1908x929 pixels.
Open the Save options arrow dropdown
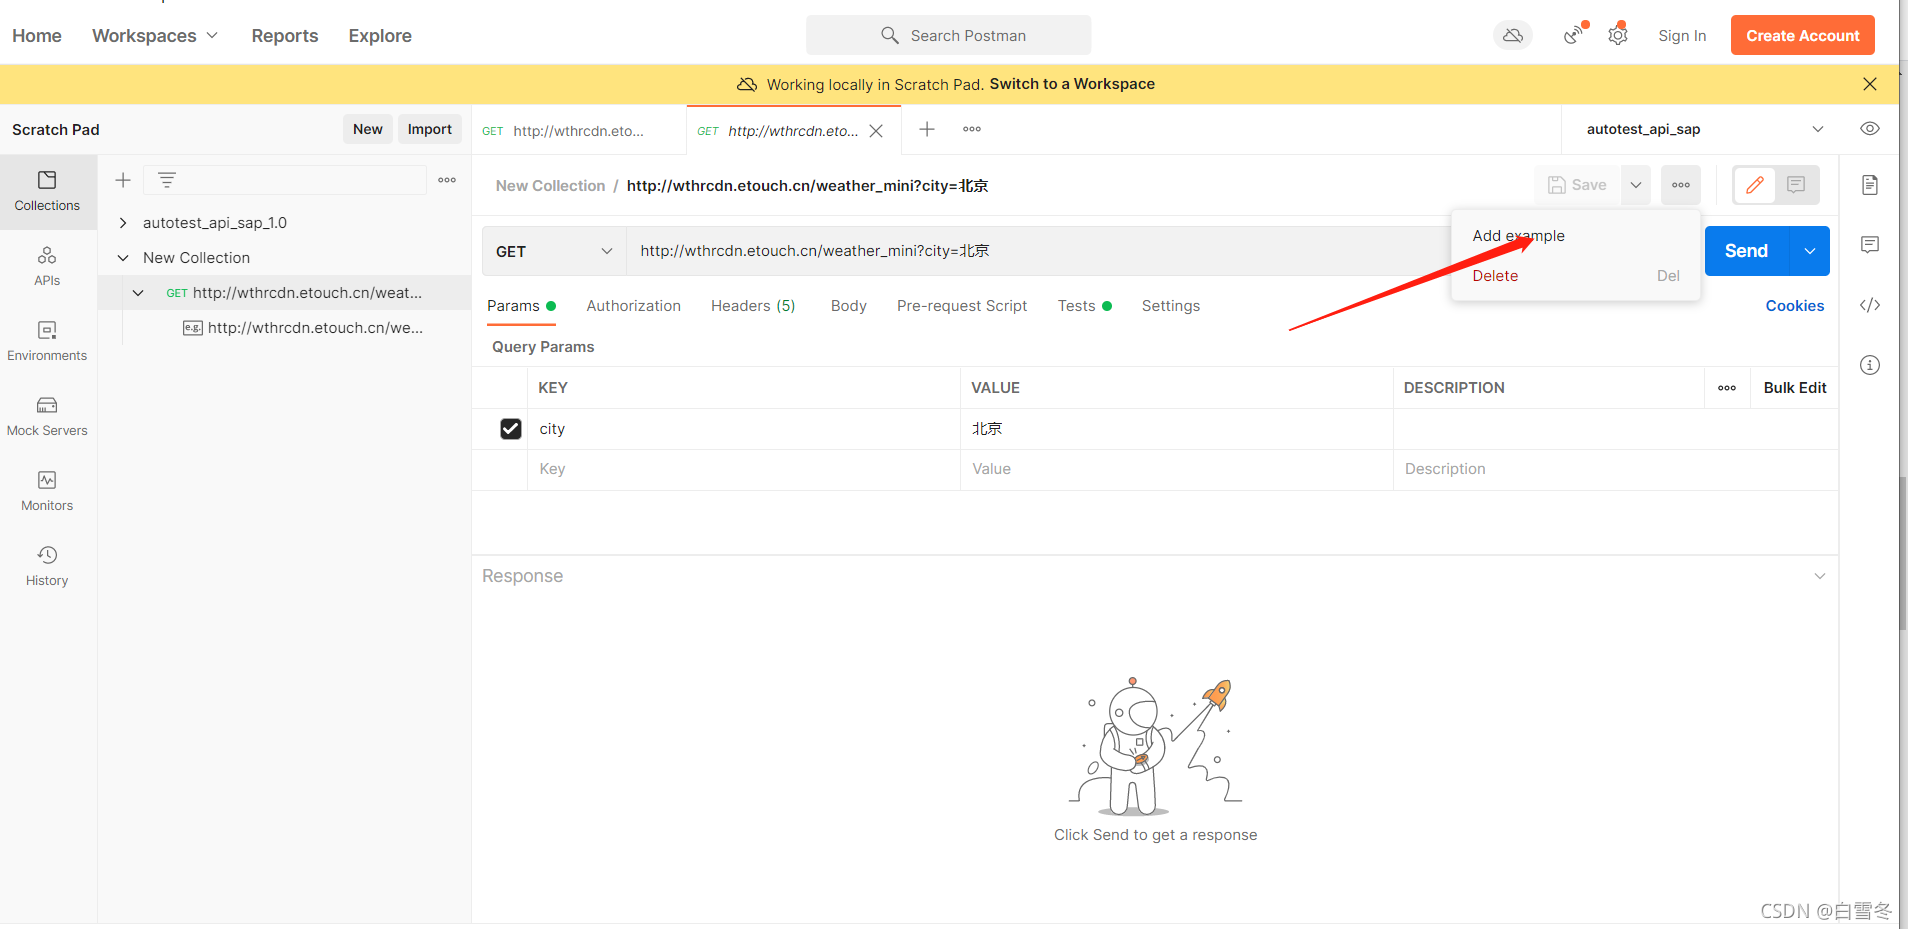(1636, 185)
